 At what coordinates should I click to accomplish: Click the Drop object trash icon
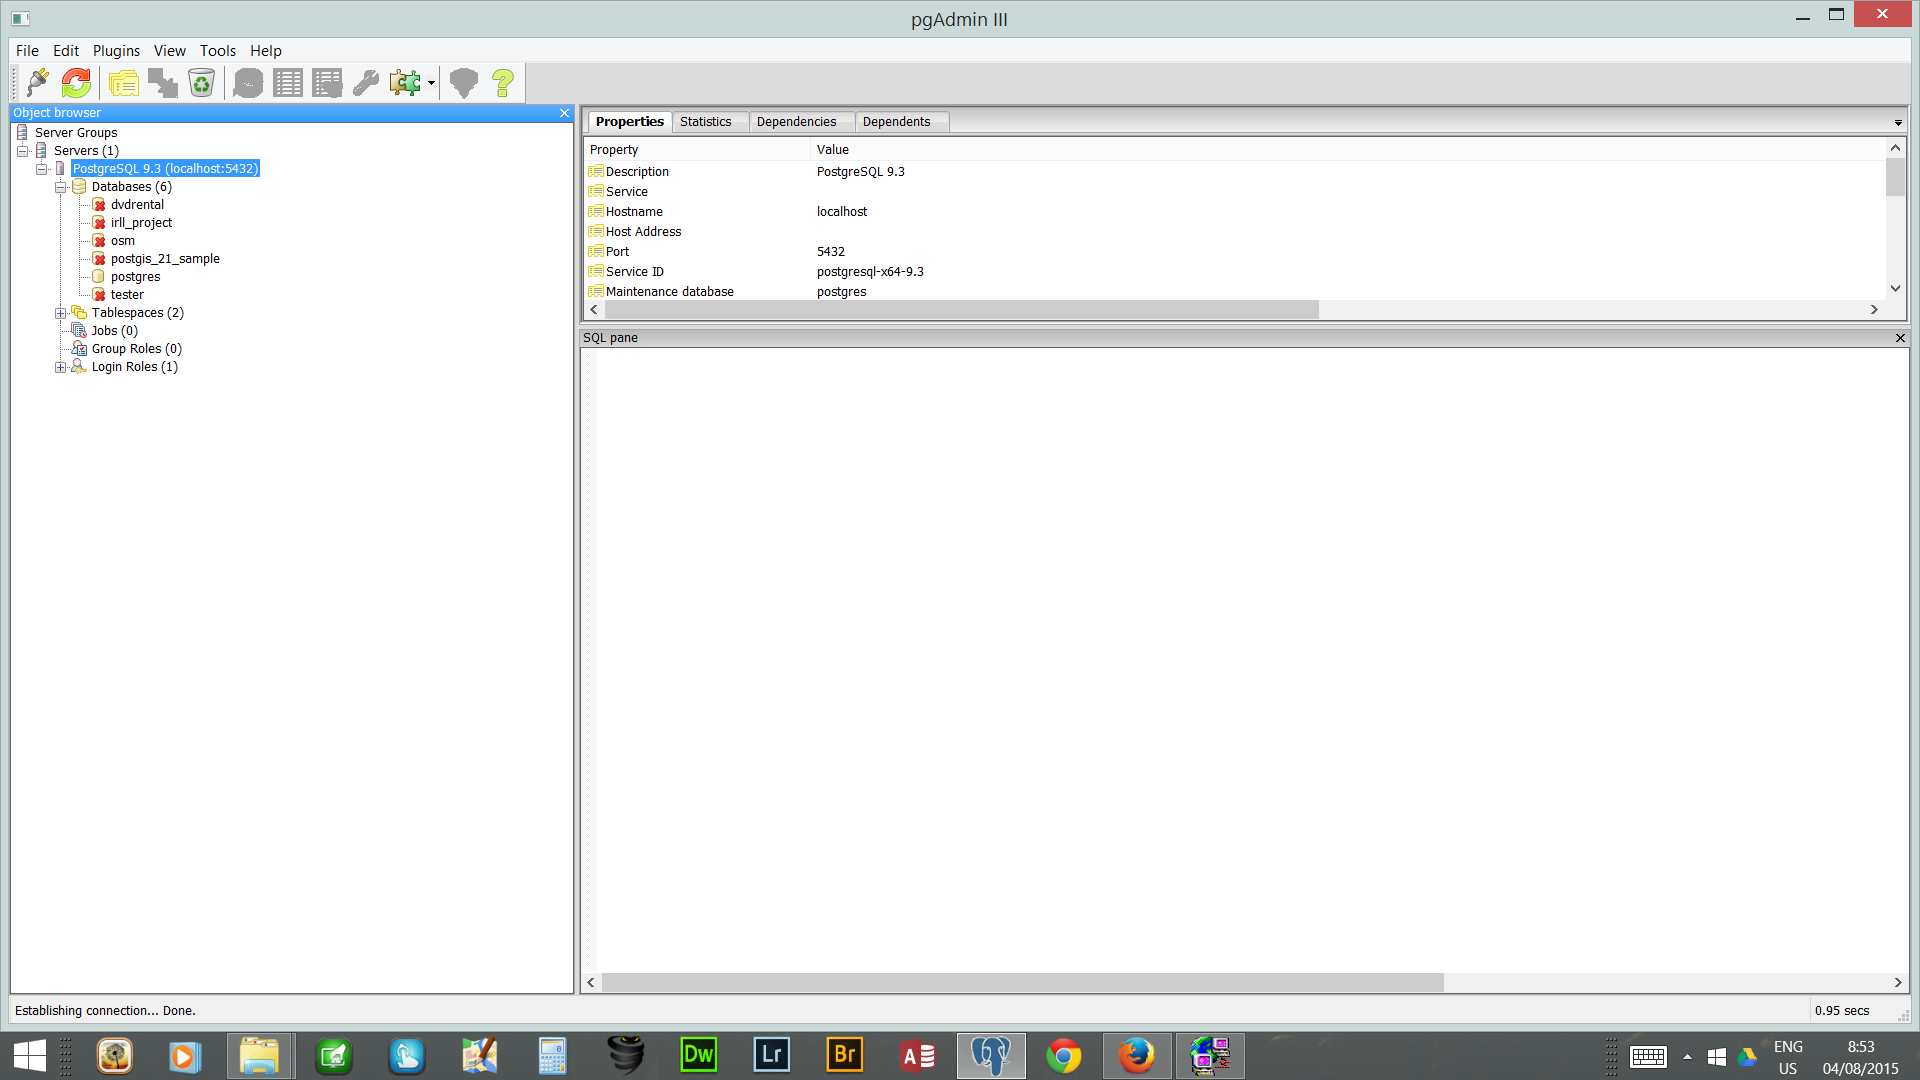click(201, 83)
